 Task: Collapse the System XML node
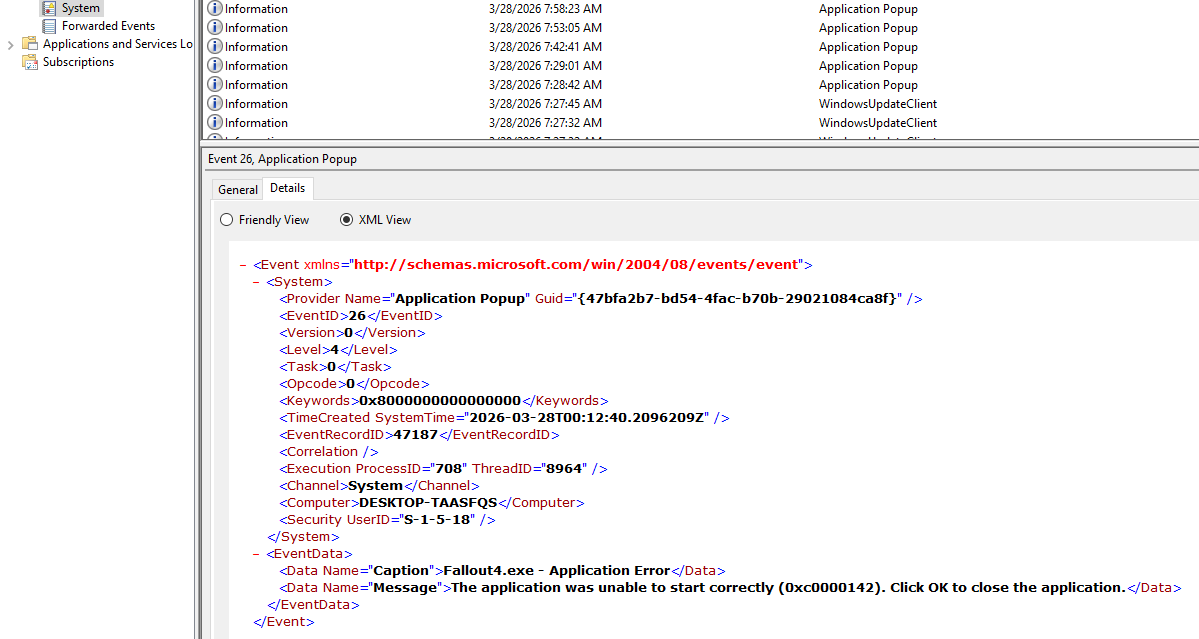point(257,282)
